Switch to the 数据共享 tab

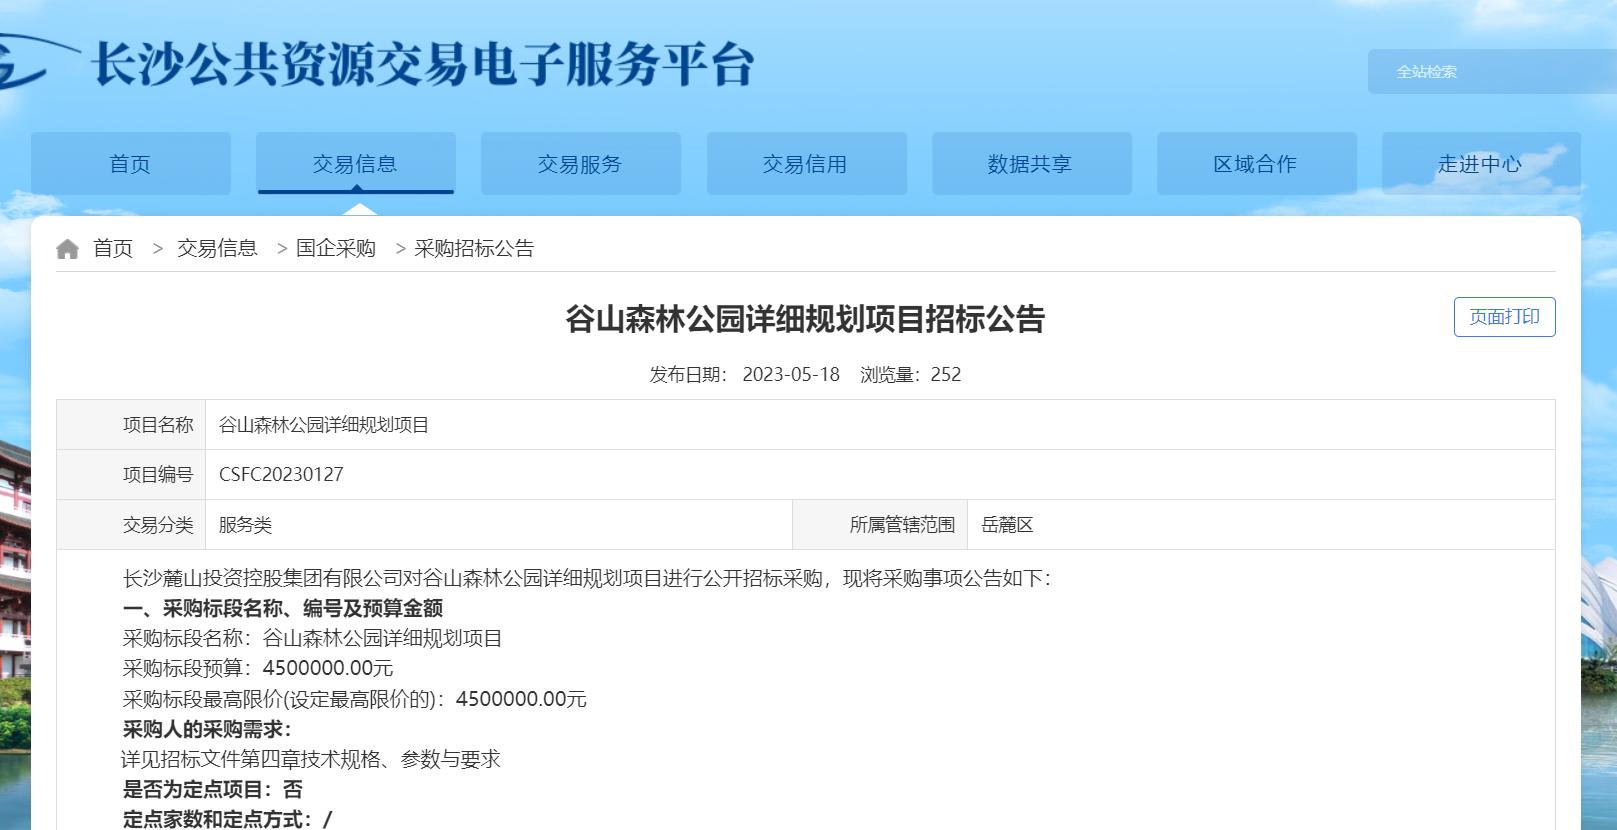[x=1031, y=164]
